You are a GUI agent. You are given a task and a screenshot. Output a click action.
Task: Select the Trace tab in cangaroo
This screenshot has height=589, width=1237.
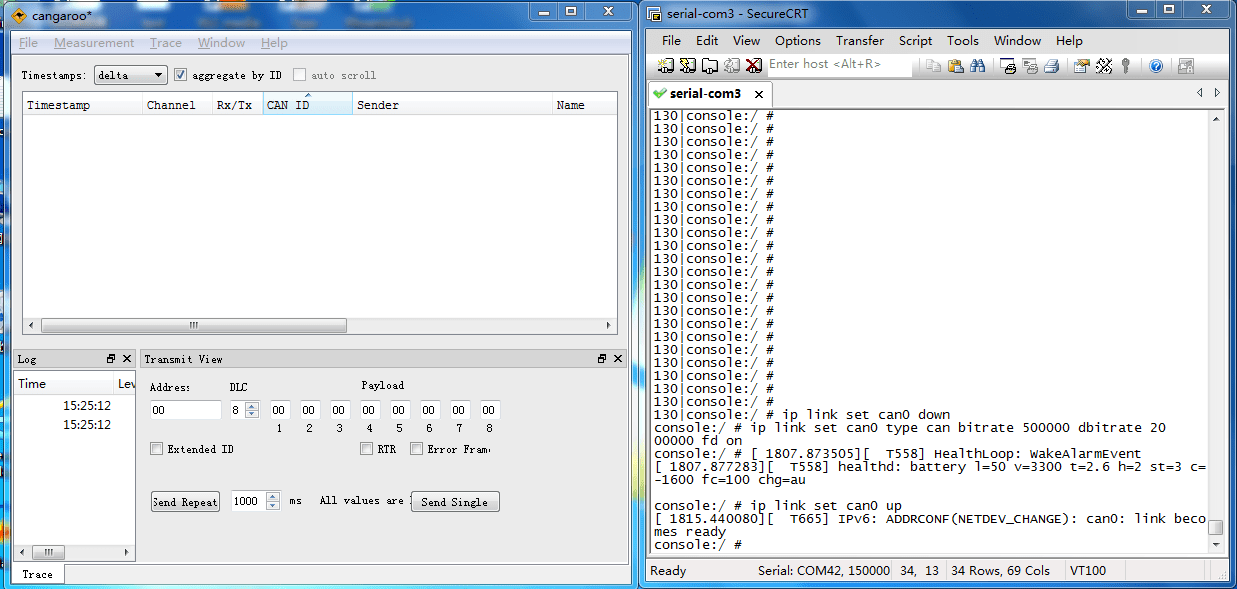tap(38, 574)
